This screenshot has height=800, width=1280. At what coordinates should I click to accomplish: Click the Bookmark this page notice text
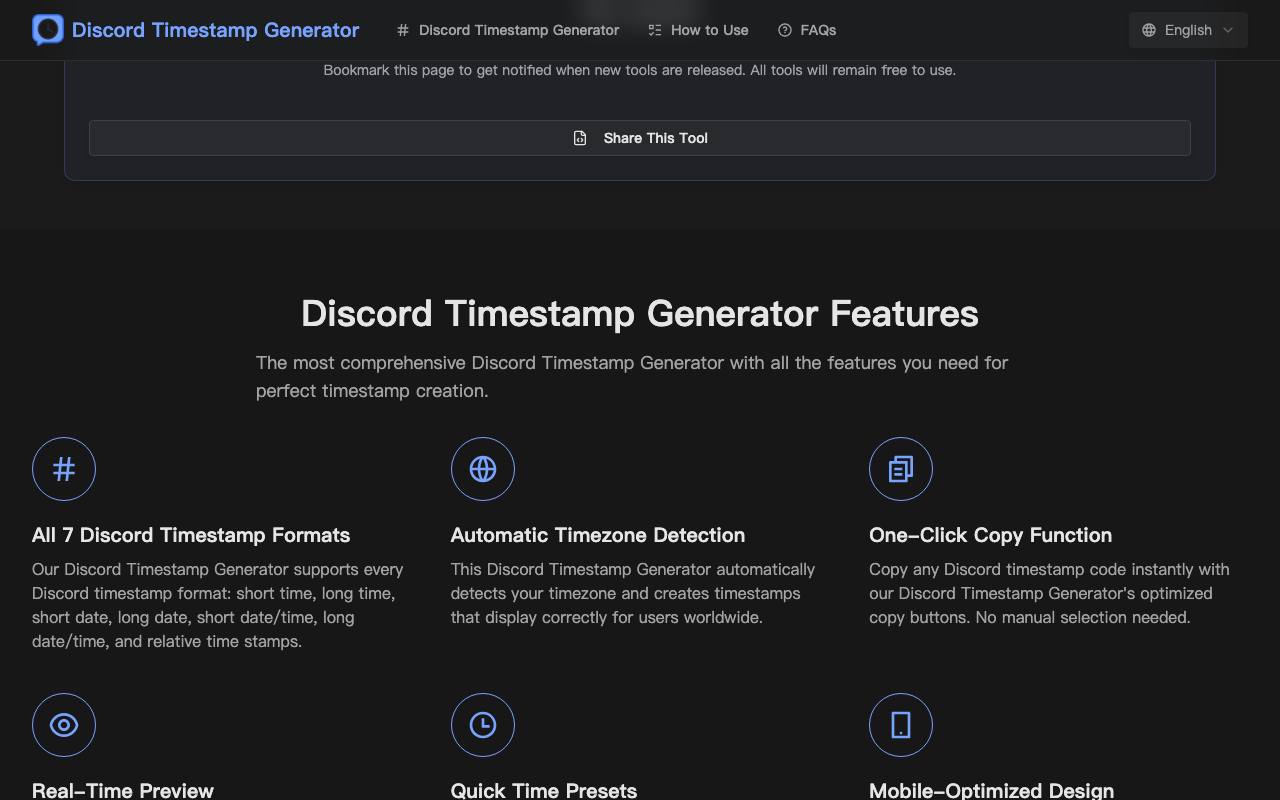(640, 70)
